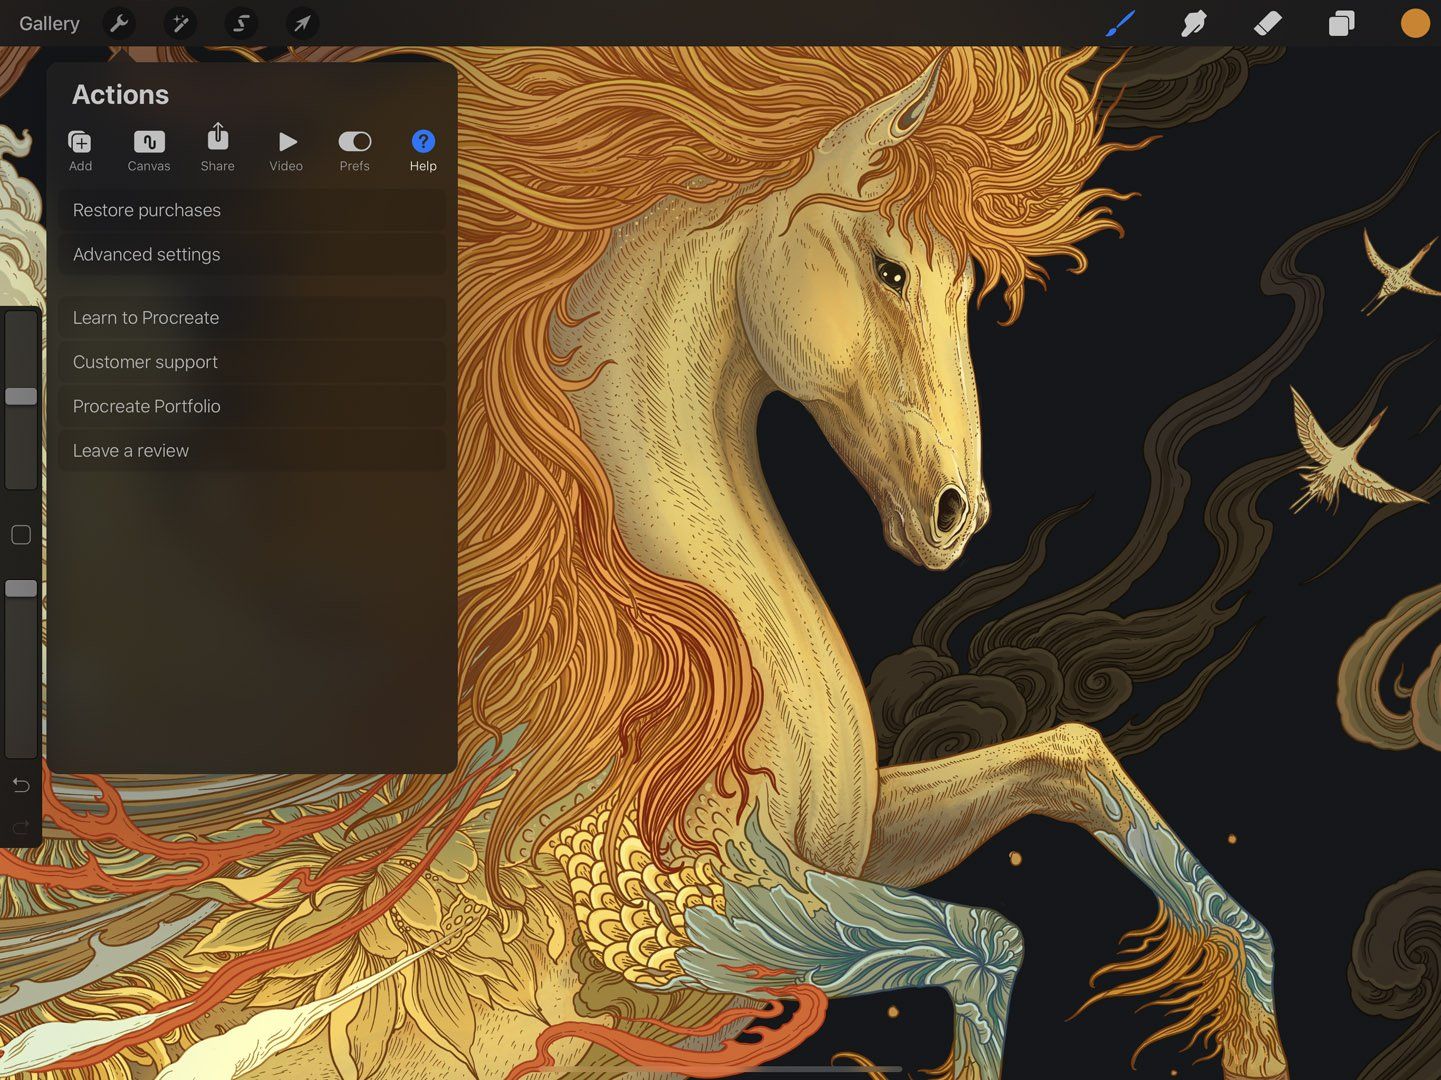The image size is (1441, 1080).
Task: Open the Video tab
Action: (x=286, y=150)
